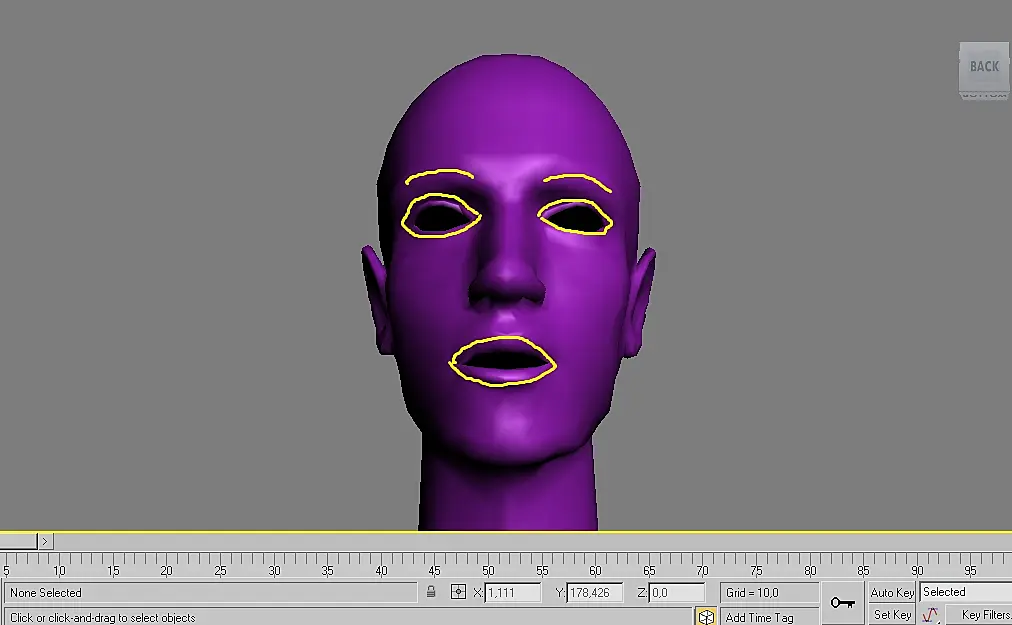Click the absolute/offset transform type-in icon

[x=458, y=592]
